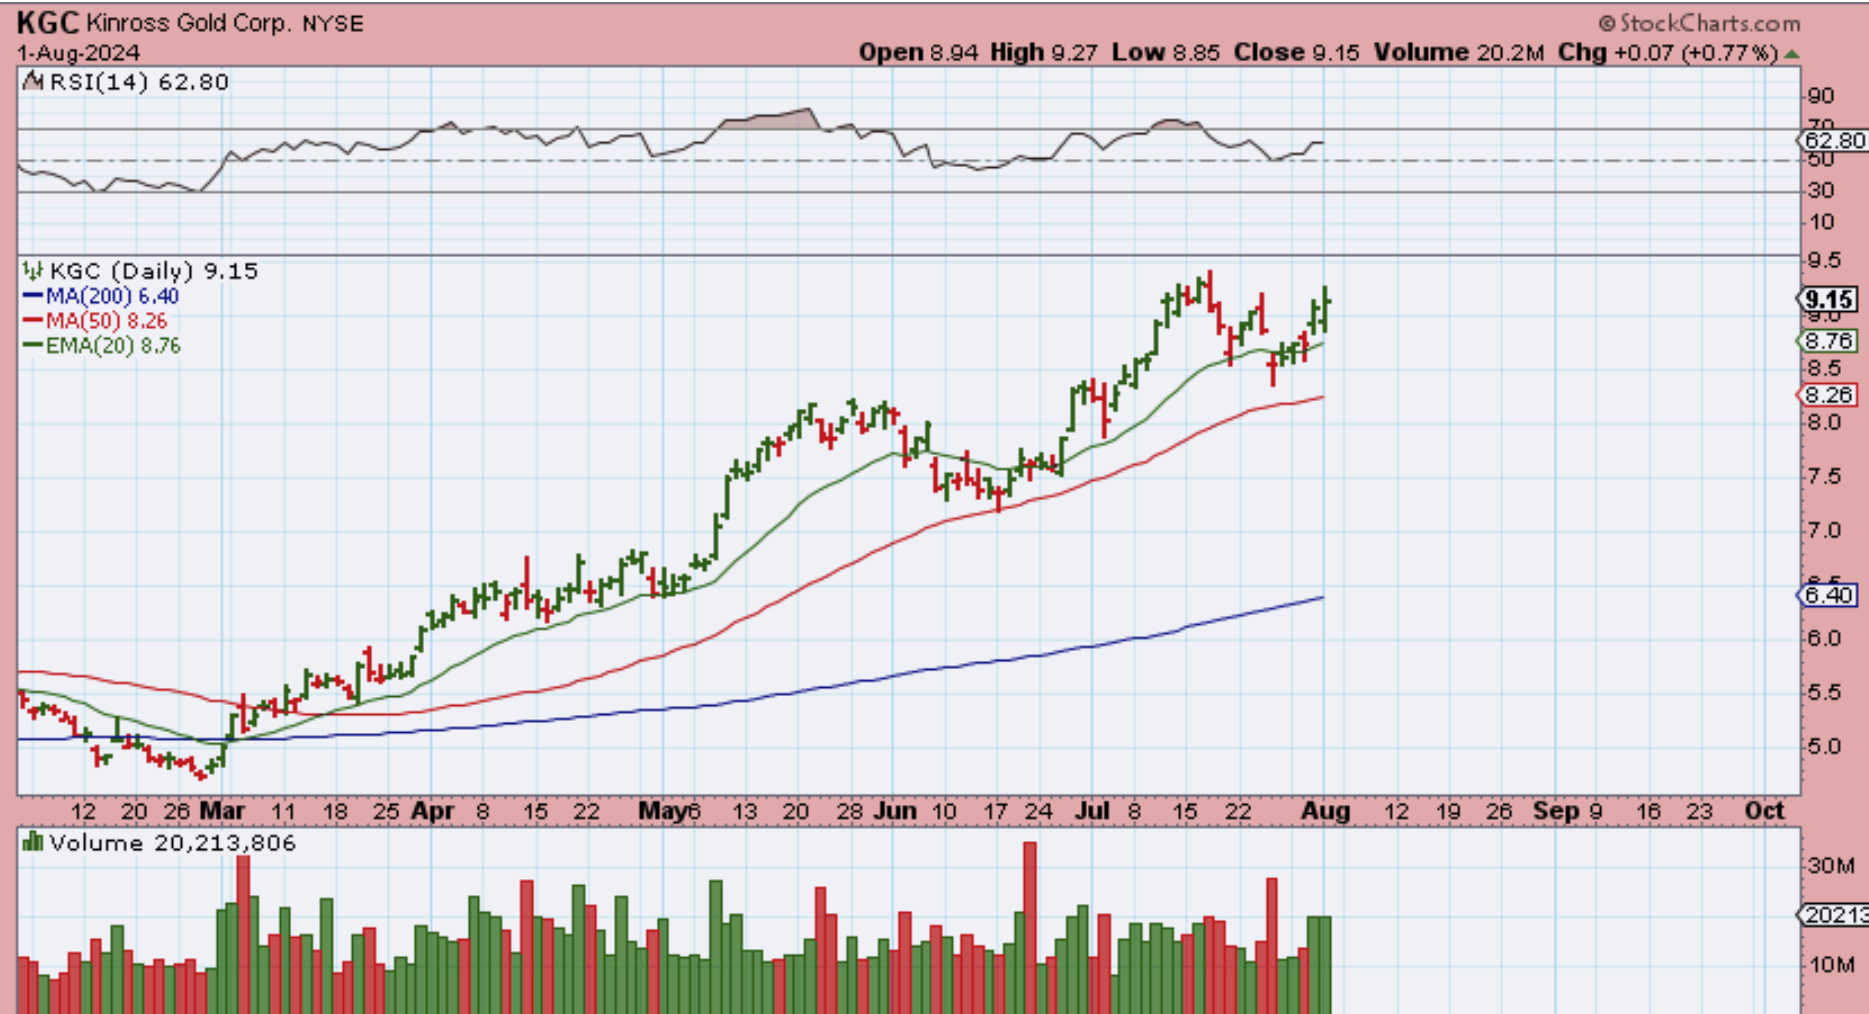Click the Low 8.85 value in the header
The width and height of the screenshot is (1869, 1014).
[x=1166, y=52]
